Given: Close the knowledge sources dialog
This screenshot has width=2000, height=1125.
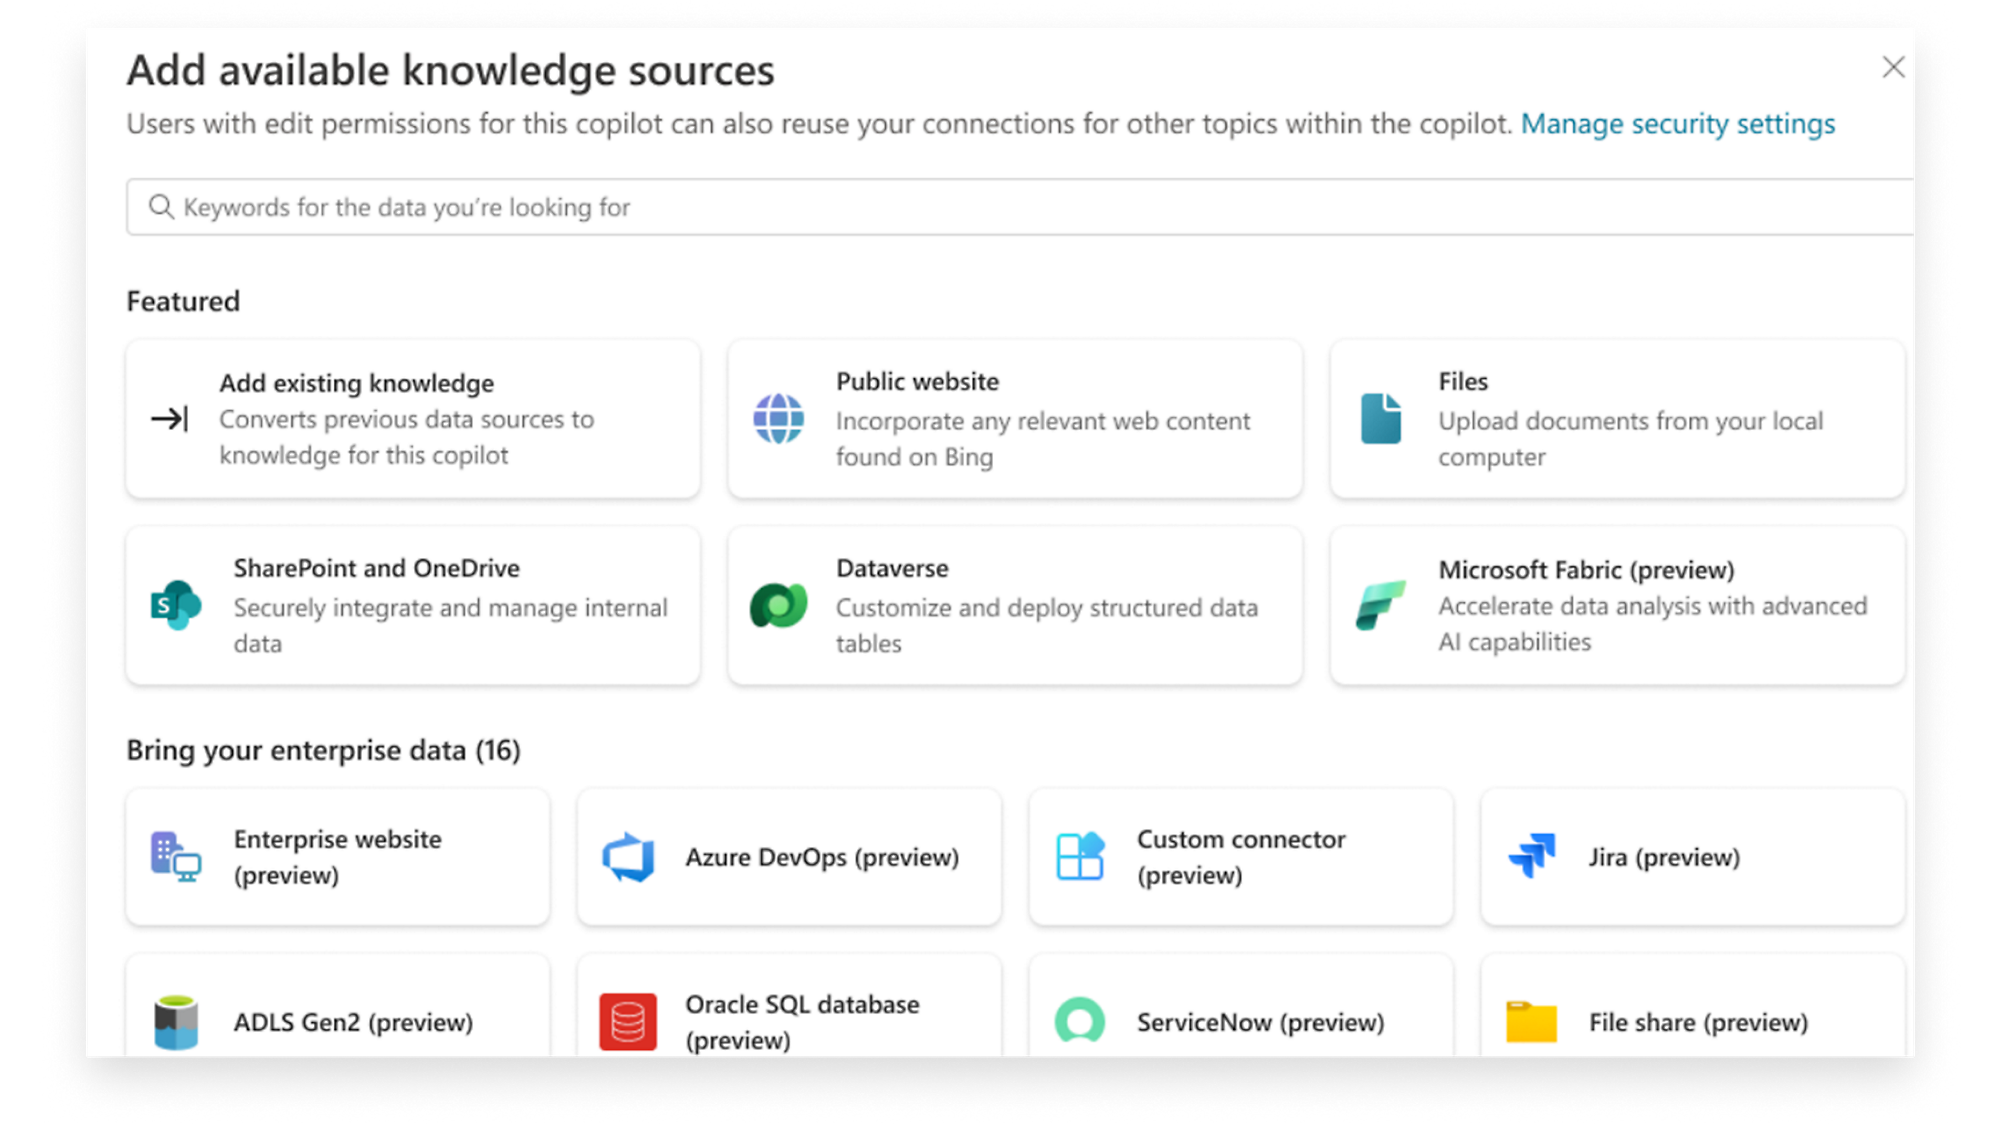Looking at the screenshot, I should pyautogui.click(x=1893, y=67).
